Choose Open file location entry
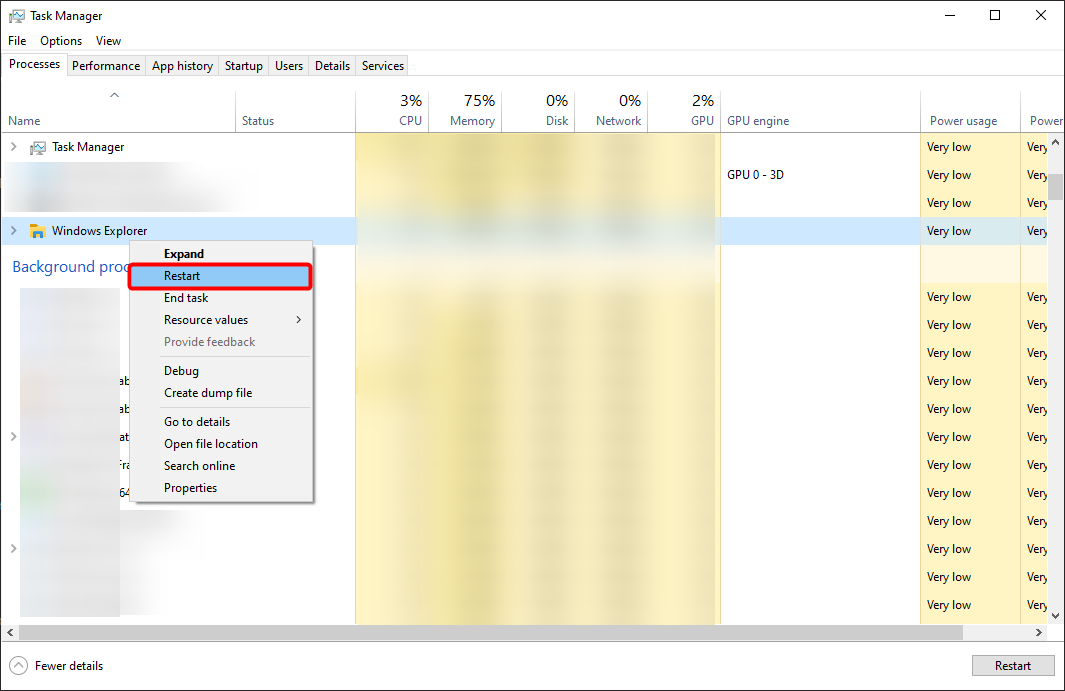Screen dimensions: 1065x691 pos(210,444)
